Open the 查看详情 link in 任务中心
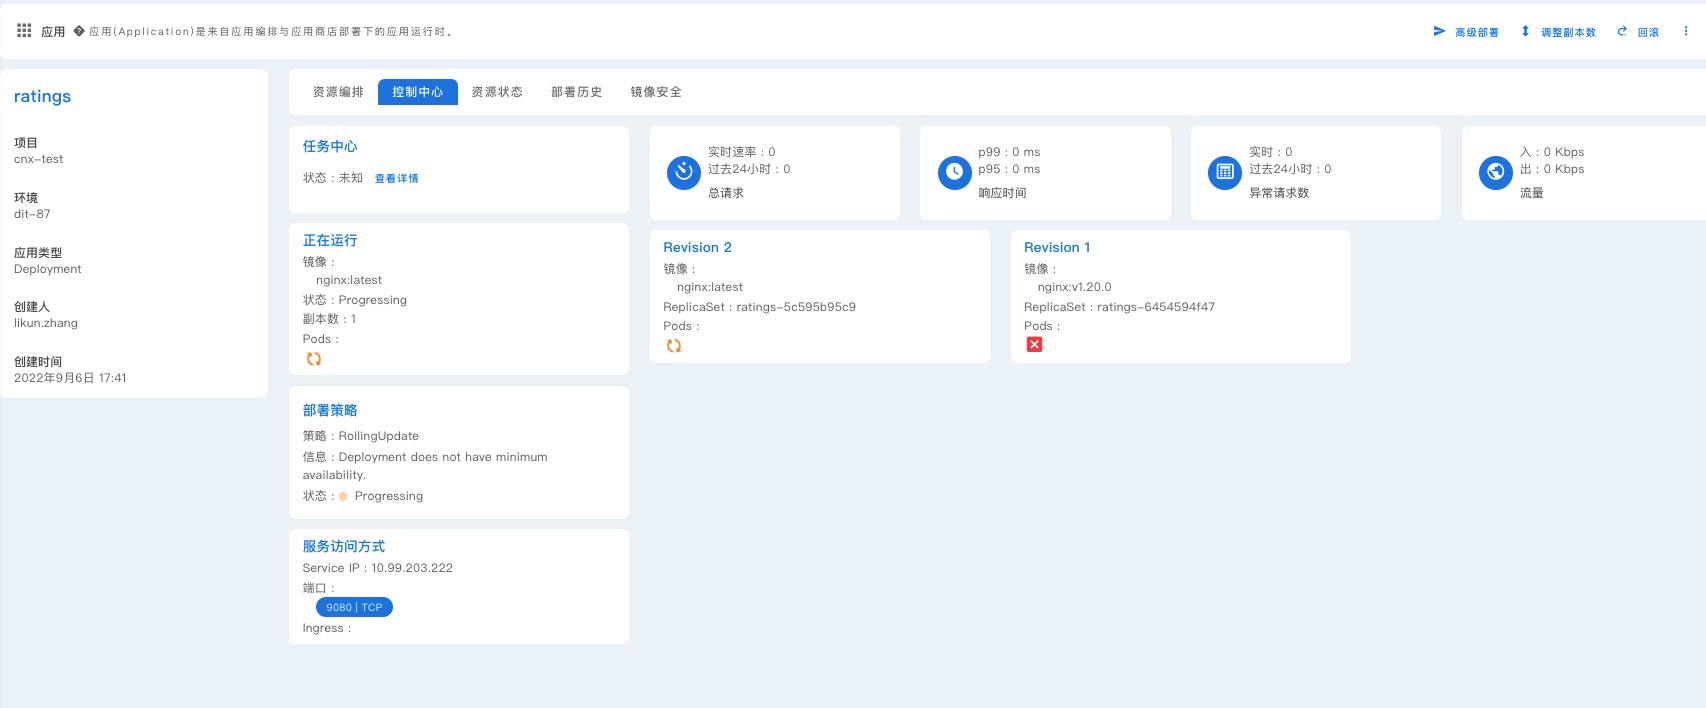This screenshot has width=1706, height=708. click(x=397, y=178)
